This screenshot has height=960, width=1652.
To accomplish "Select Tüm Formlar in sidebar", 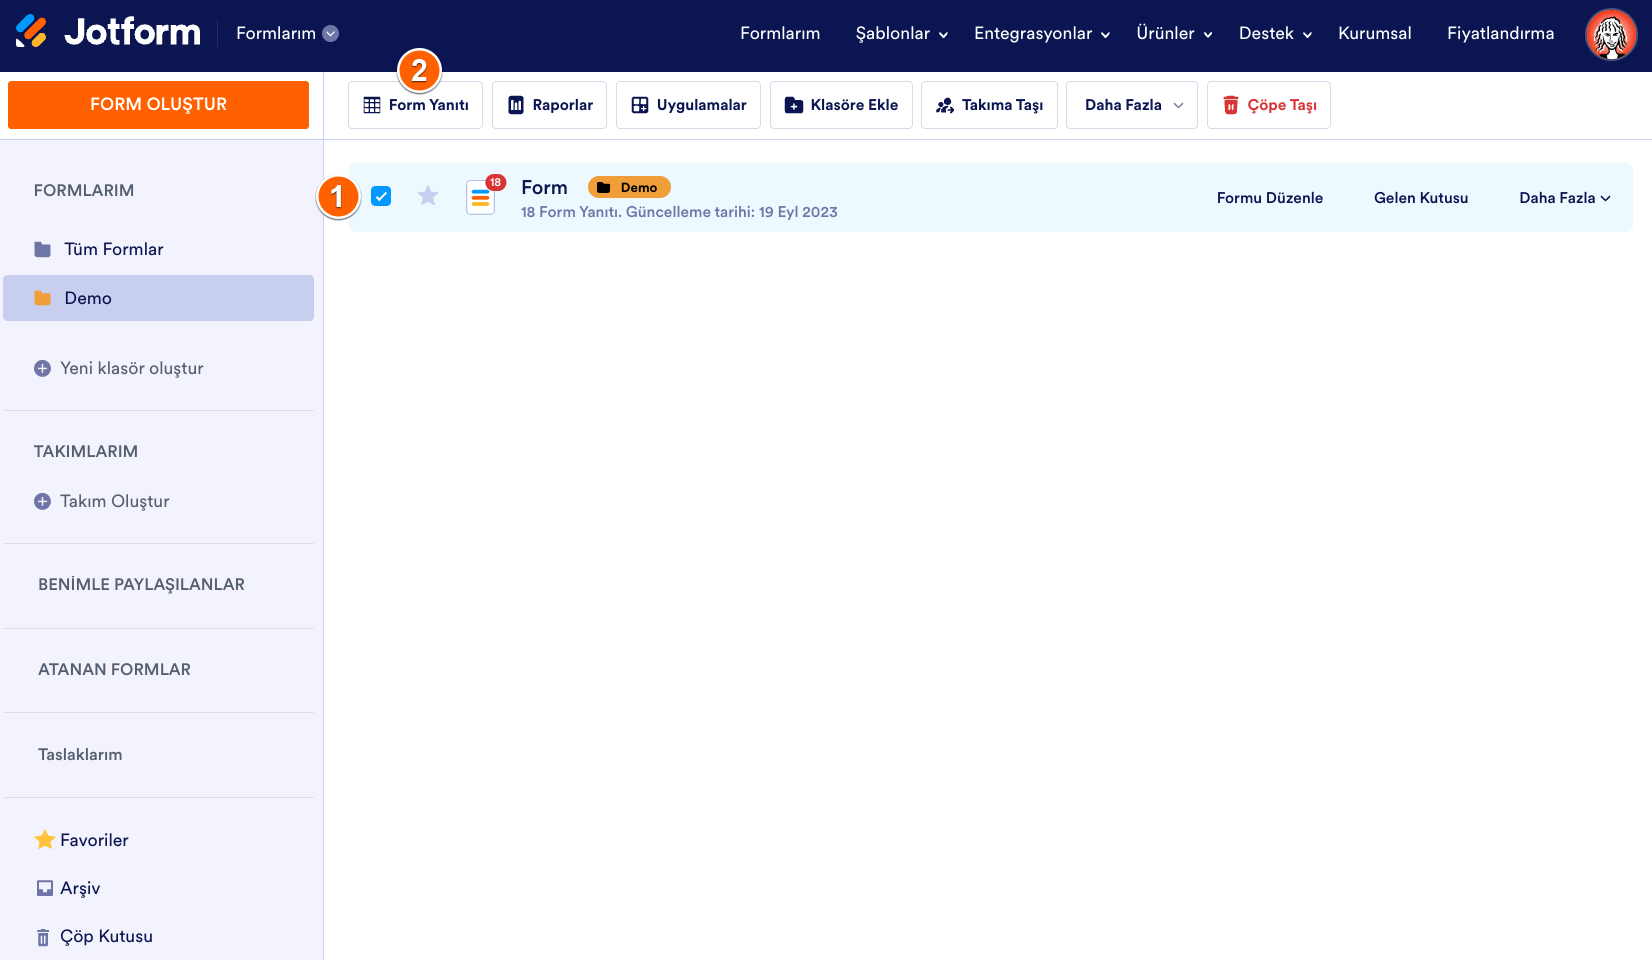I will click(x=158, y=249).
